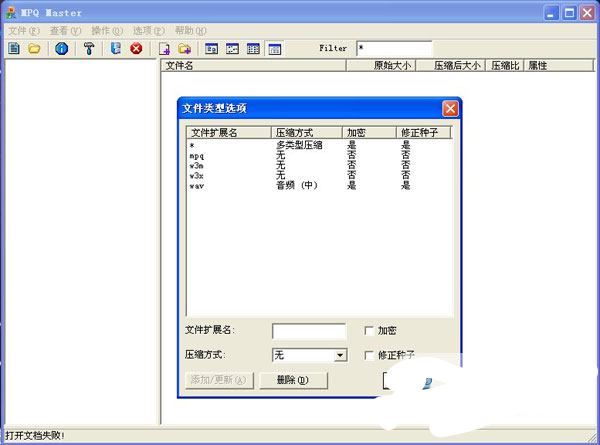Toggle the 修正种子 checkbox
Viewport: 600px width, 445px height.
[x=369, y=355]
